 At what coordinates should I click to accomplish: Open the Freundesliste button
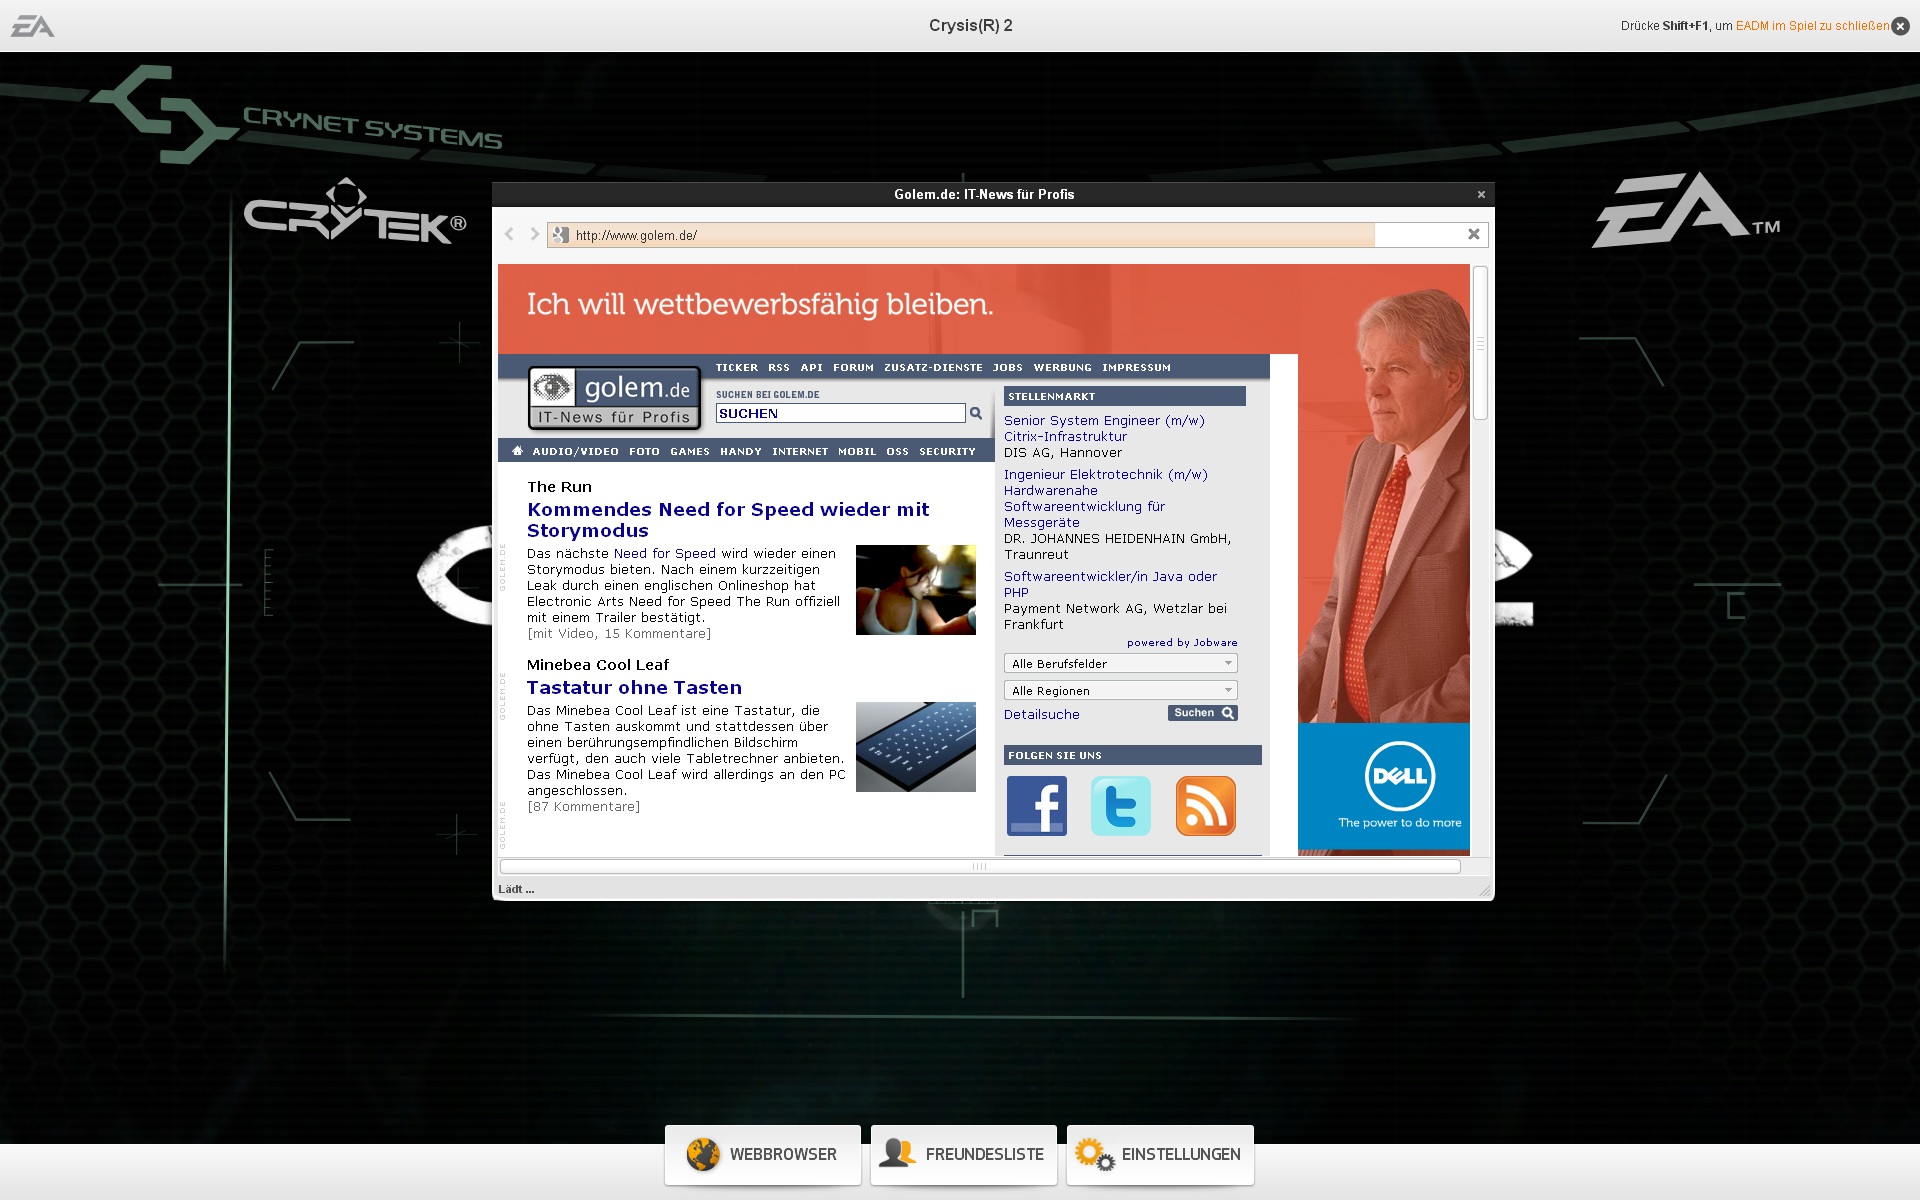coord(963,1154)
